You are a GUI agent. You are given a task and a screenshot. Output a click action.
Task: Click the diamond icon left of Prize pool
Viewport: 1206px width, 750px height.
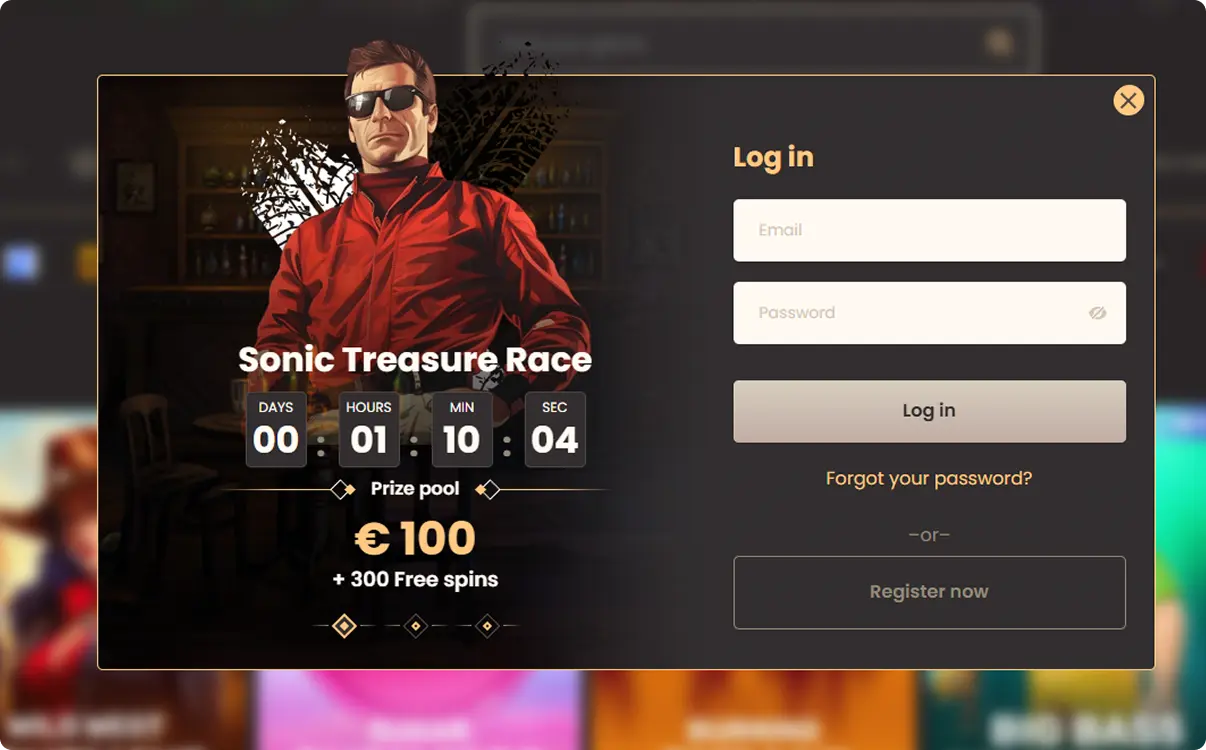343,489
